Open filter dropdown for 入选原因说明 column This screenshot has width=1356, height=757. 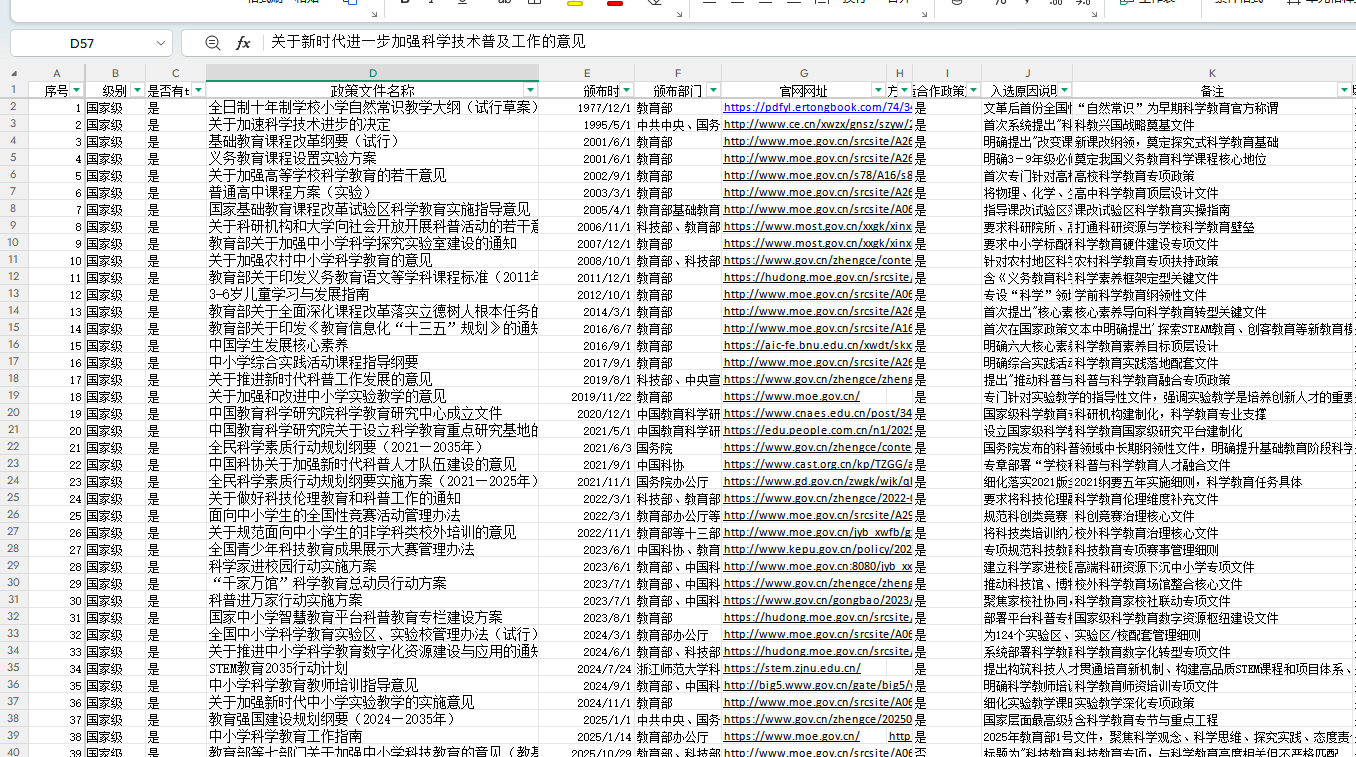[x=1064, y=90]
